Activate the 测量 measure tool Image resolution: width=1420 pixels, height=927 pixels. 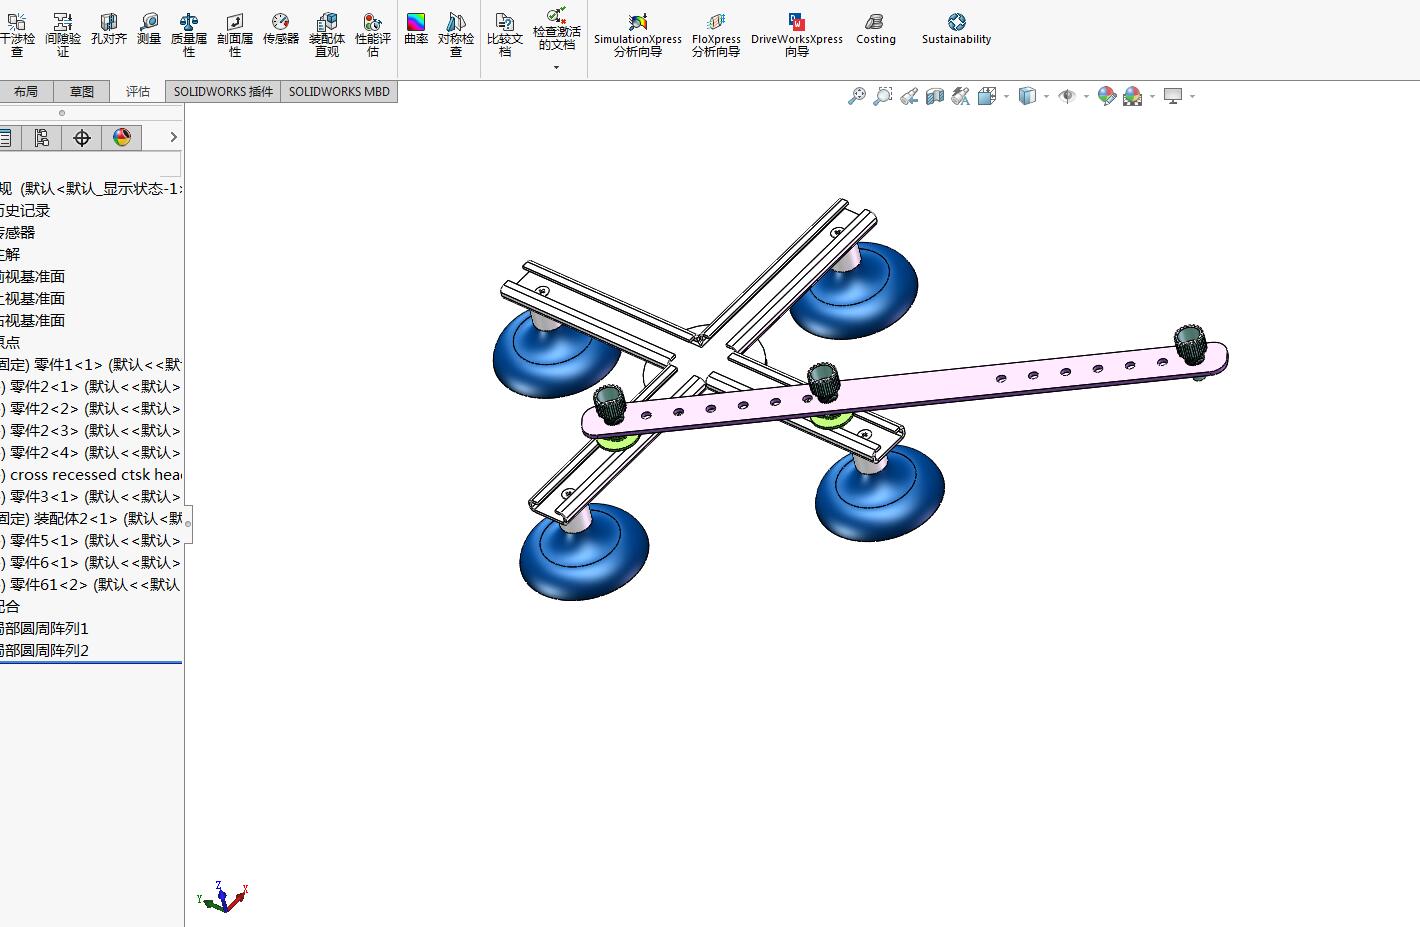[x=149, y=30]
